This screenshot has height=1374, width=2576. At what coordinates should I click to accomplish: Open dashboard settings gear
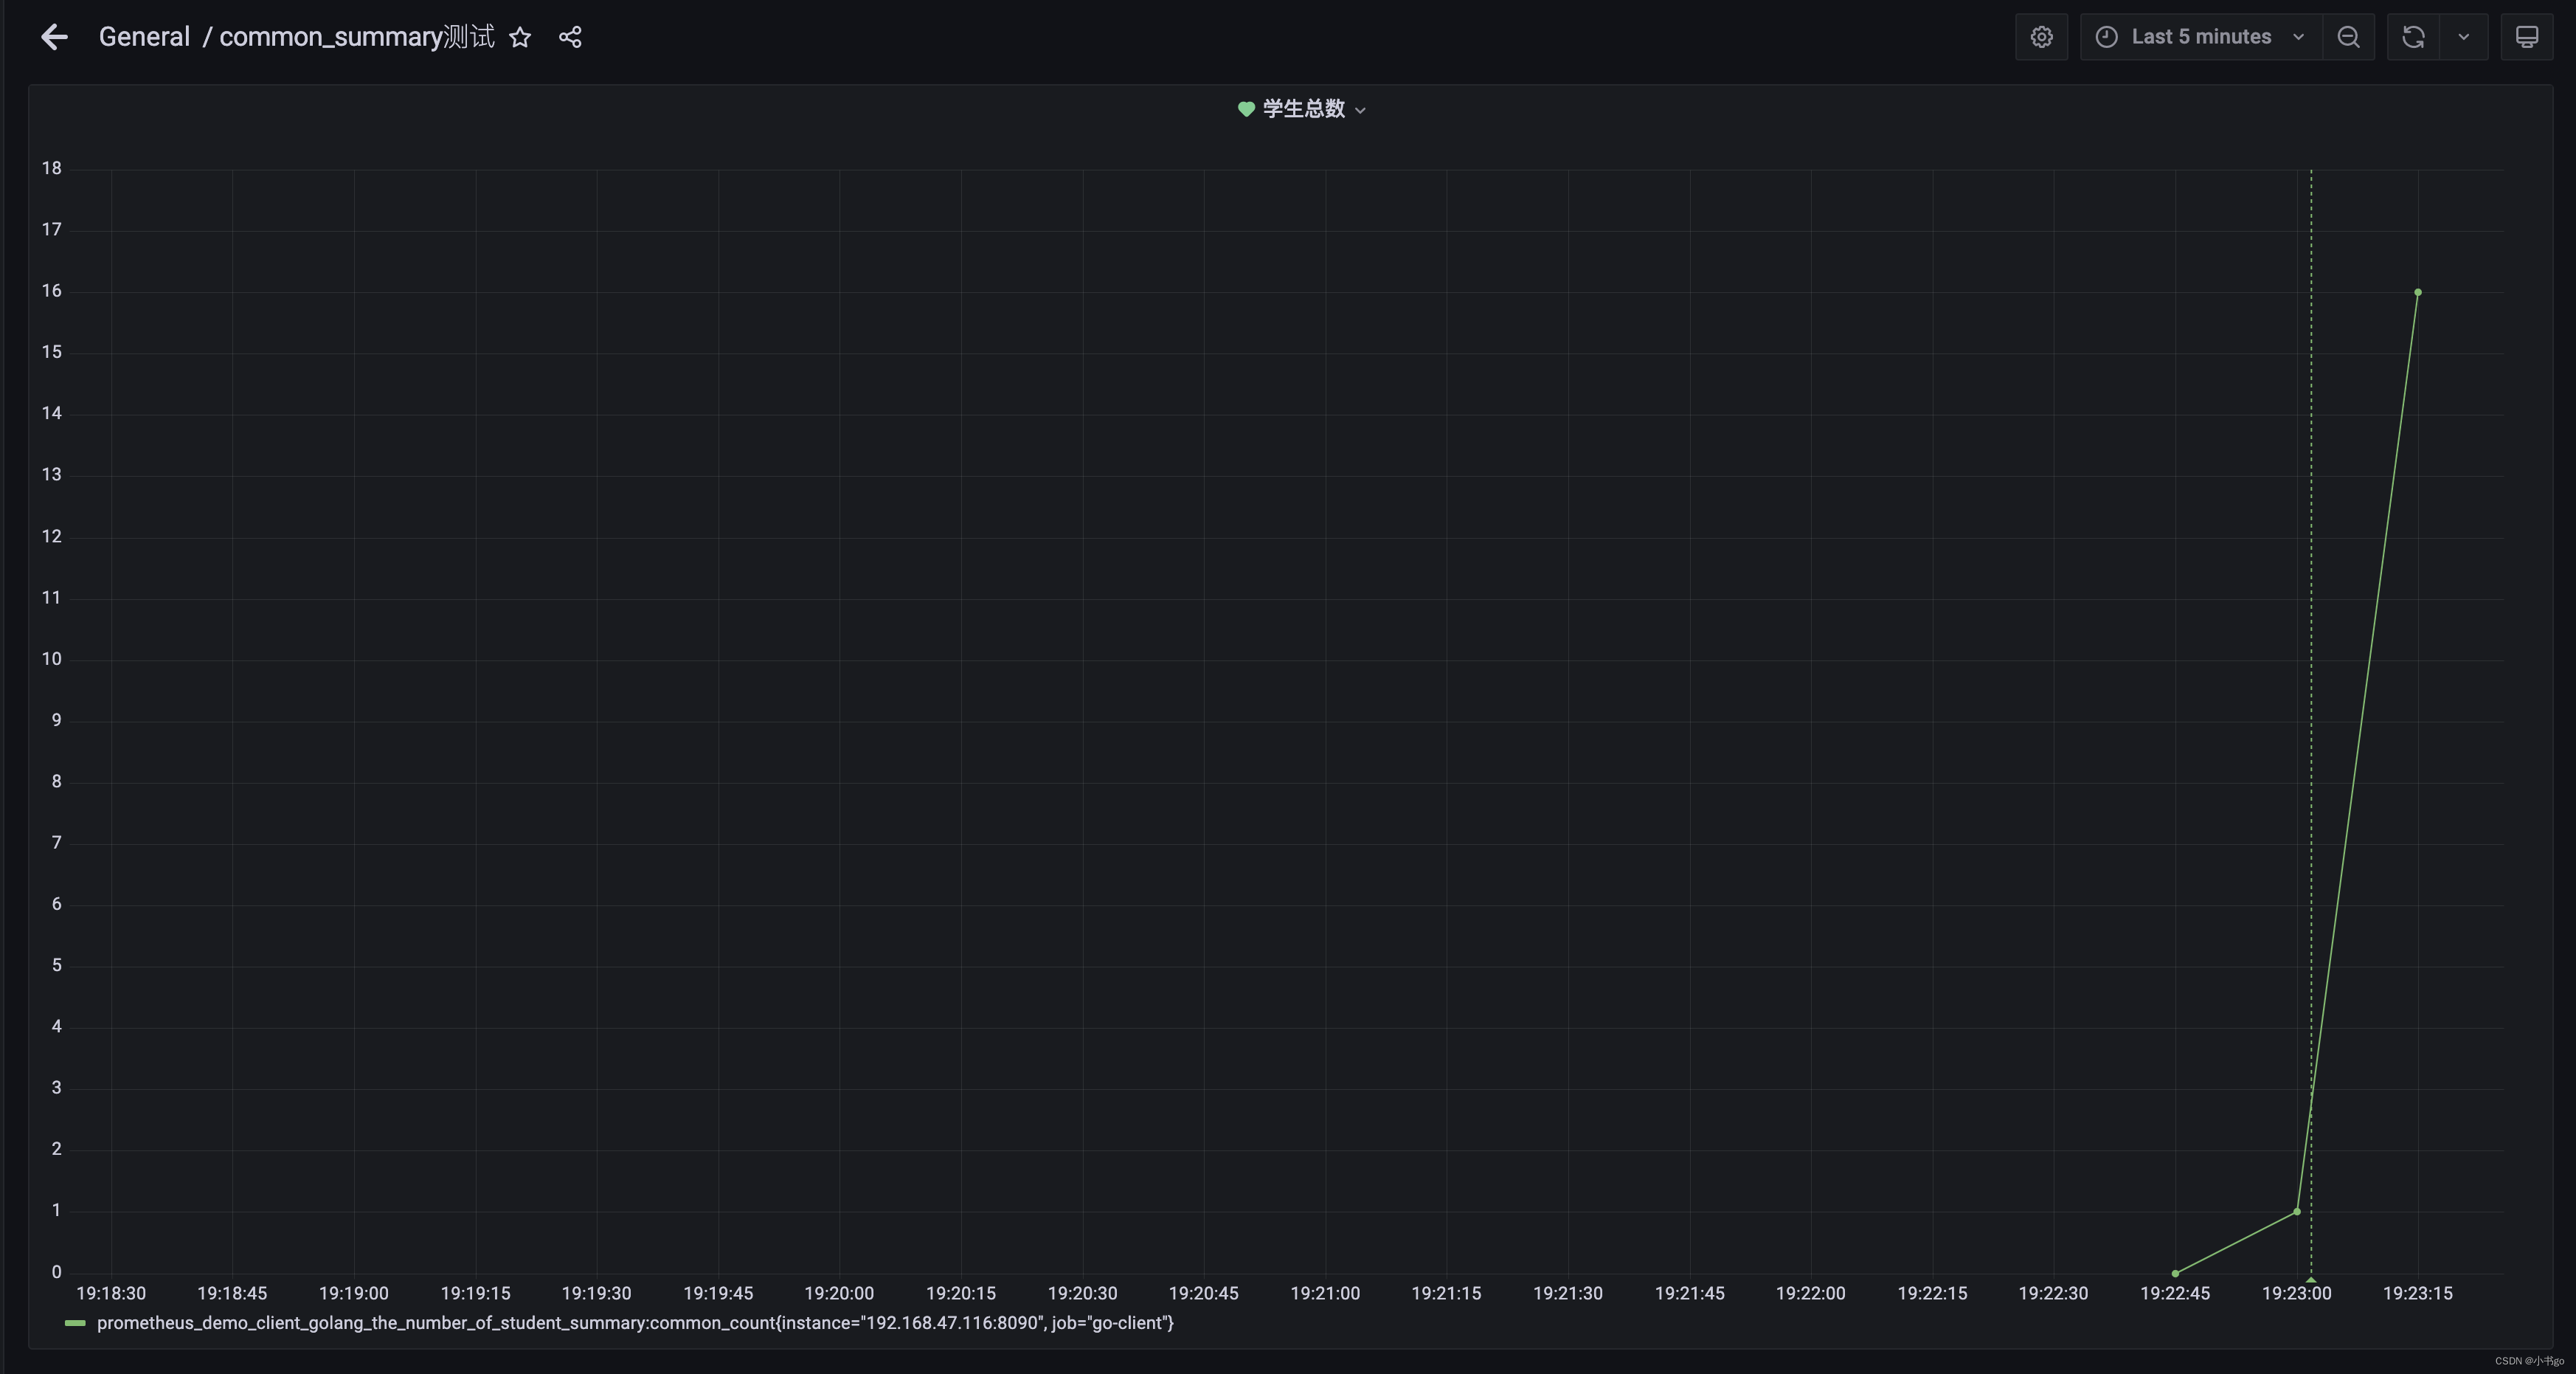tap(2041, 37)
